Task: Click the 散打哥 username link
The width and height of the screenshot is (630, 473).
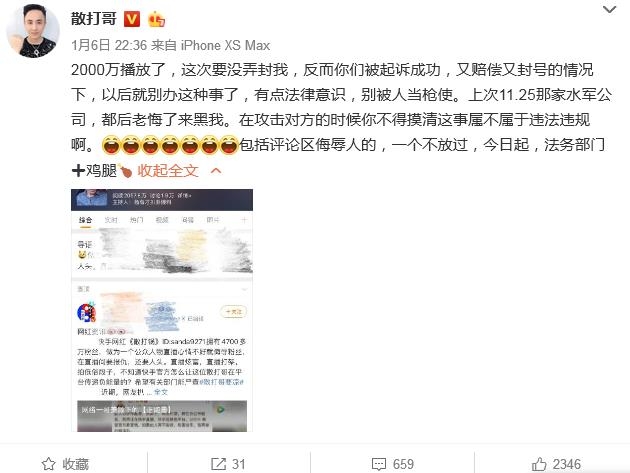Action: (94, 18)
